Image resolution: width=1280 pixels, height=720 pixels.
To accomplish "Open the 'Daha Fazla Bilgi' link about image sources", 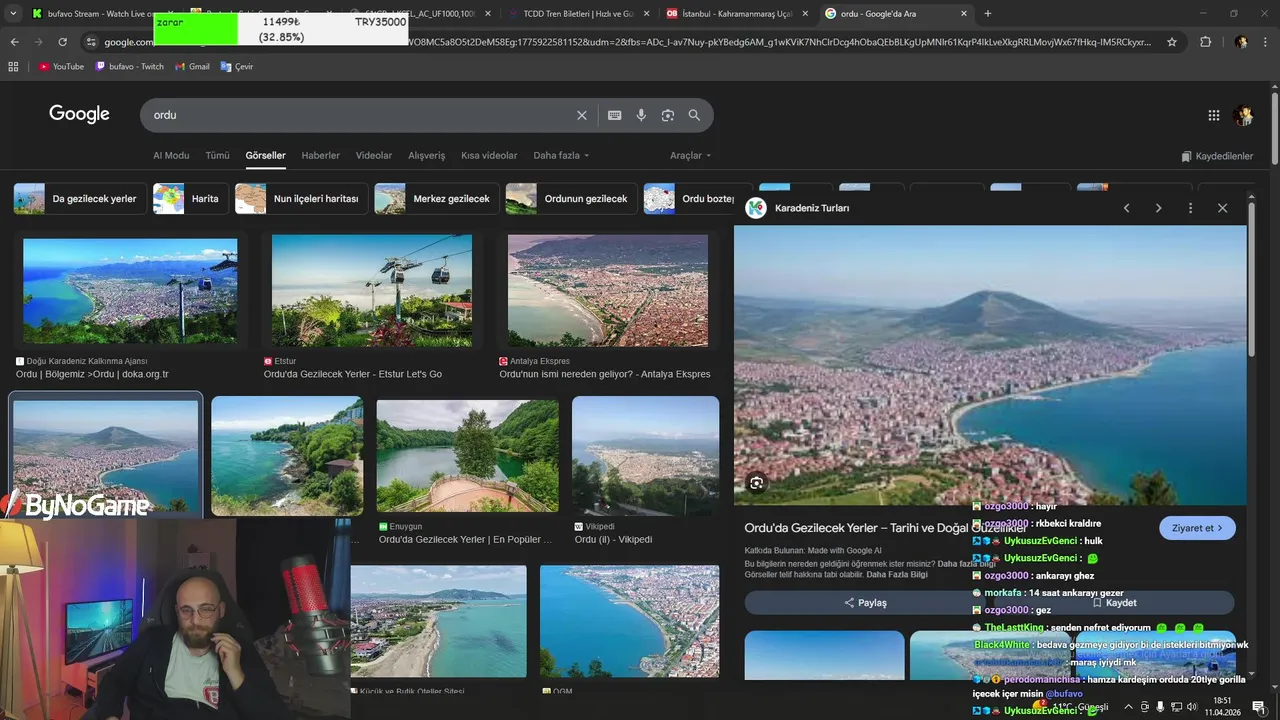I will (x=896, y=575).
